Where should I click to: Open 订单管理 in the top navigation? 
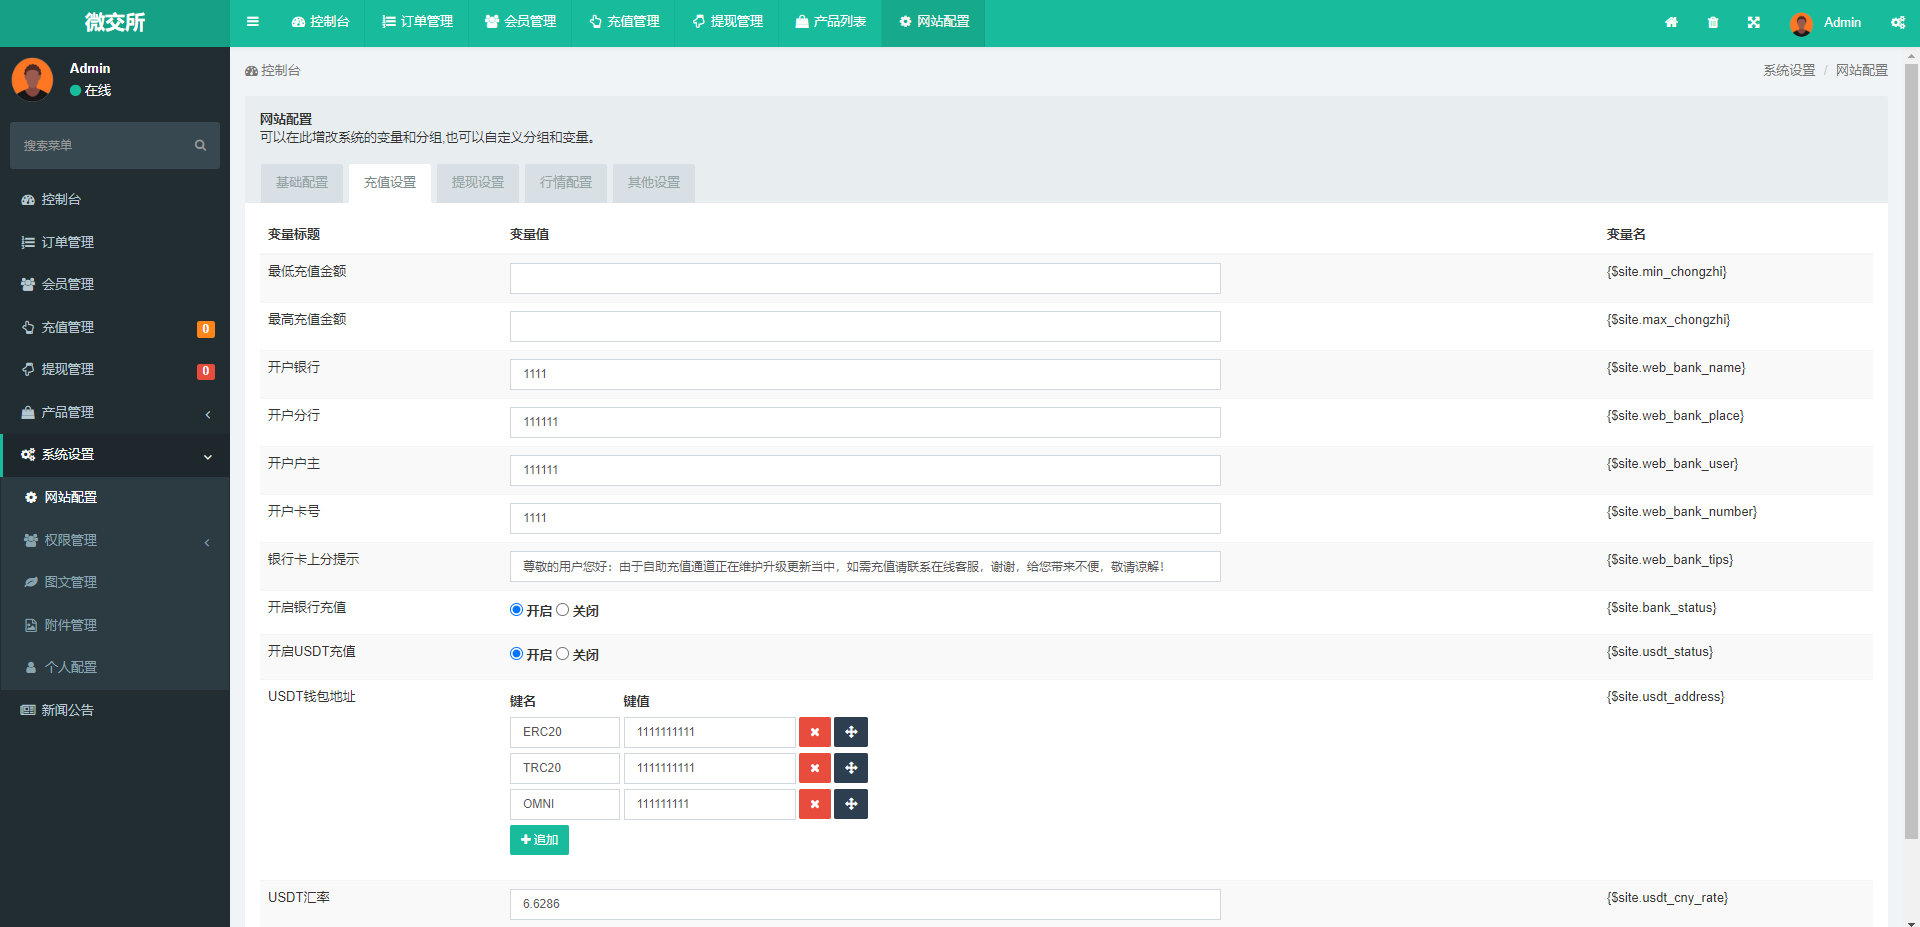[418, 22]
